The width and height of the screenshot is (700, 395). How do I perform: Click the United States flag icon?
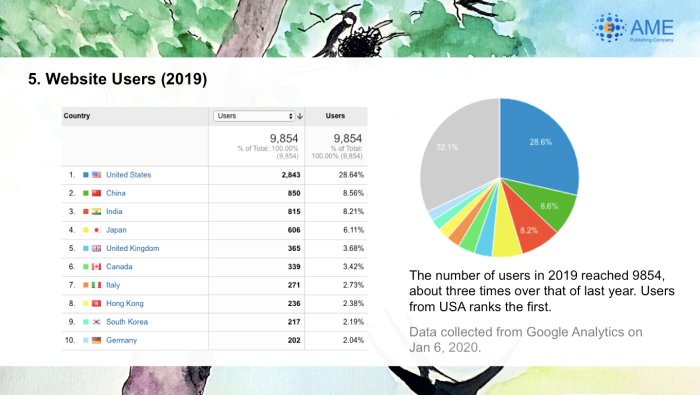coord(96,175)
